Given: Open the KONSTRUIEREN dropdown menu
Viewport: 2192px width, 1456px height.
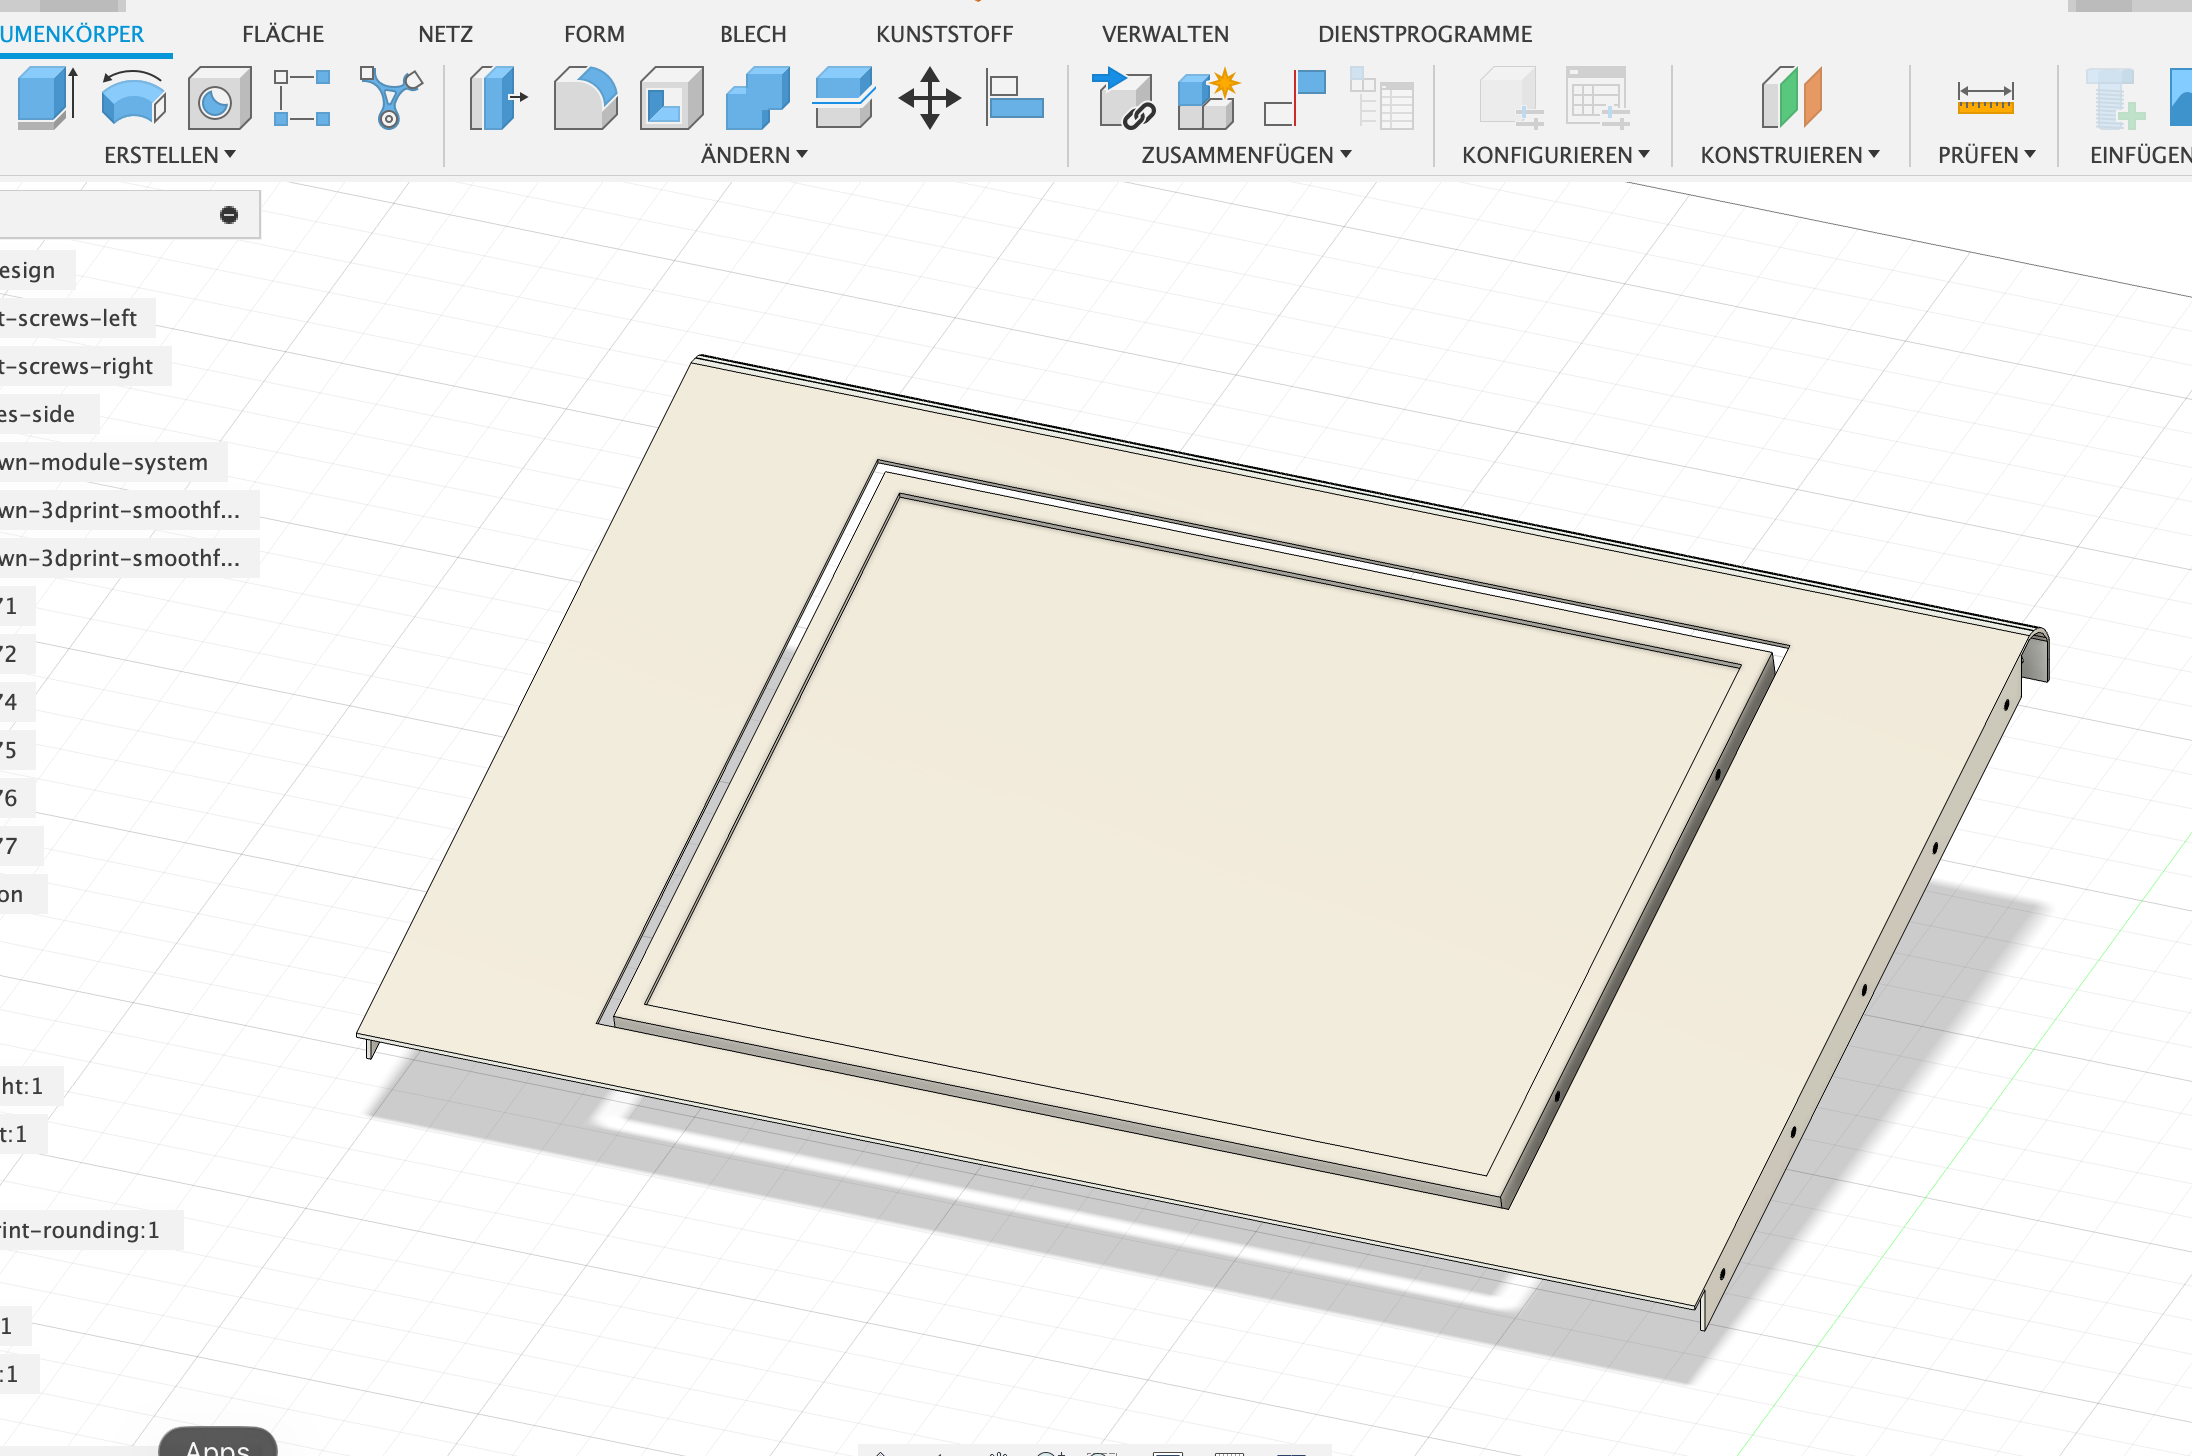Looking at the screenshot, I should click(x=1789, y=155).
